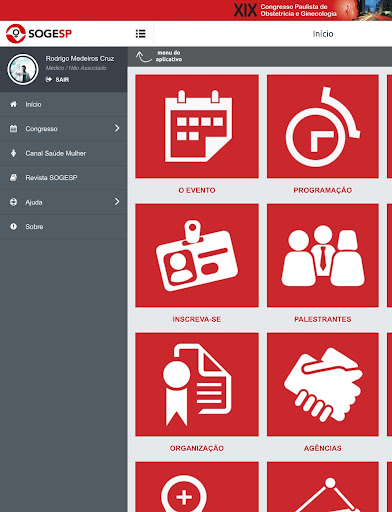392x512 pixels.
Task: Open the PALESTRANTES people tile
Action: pyautogui.click(x=323, y=255)
